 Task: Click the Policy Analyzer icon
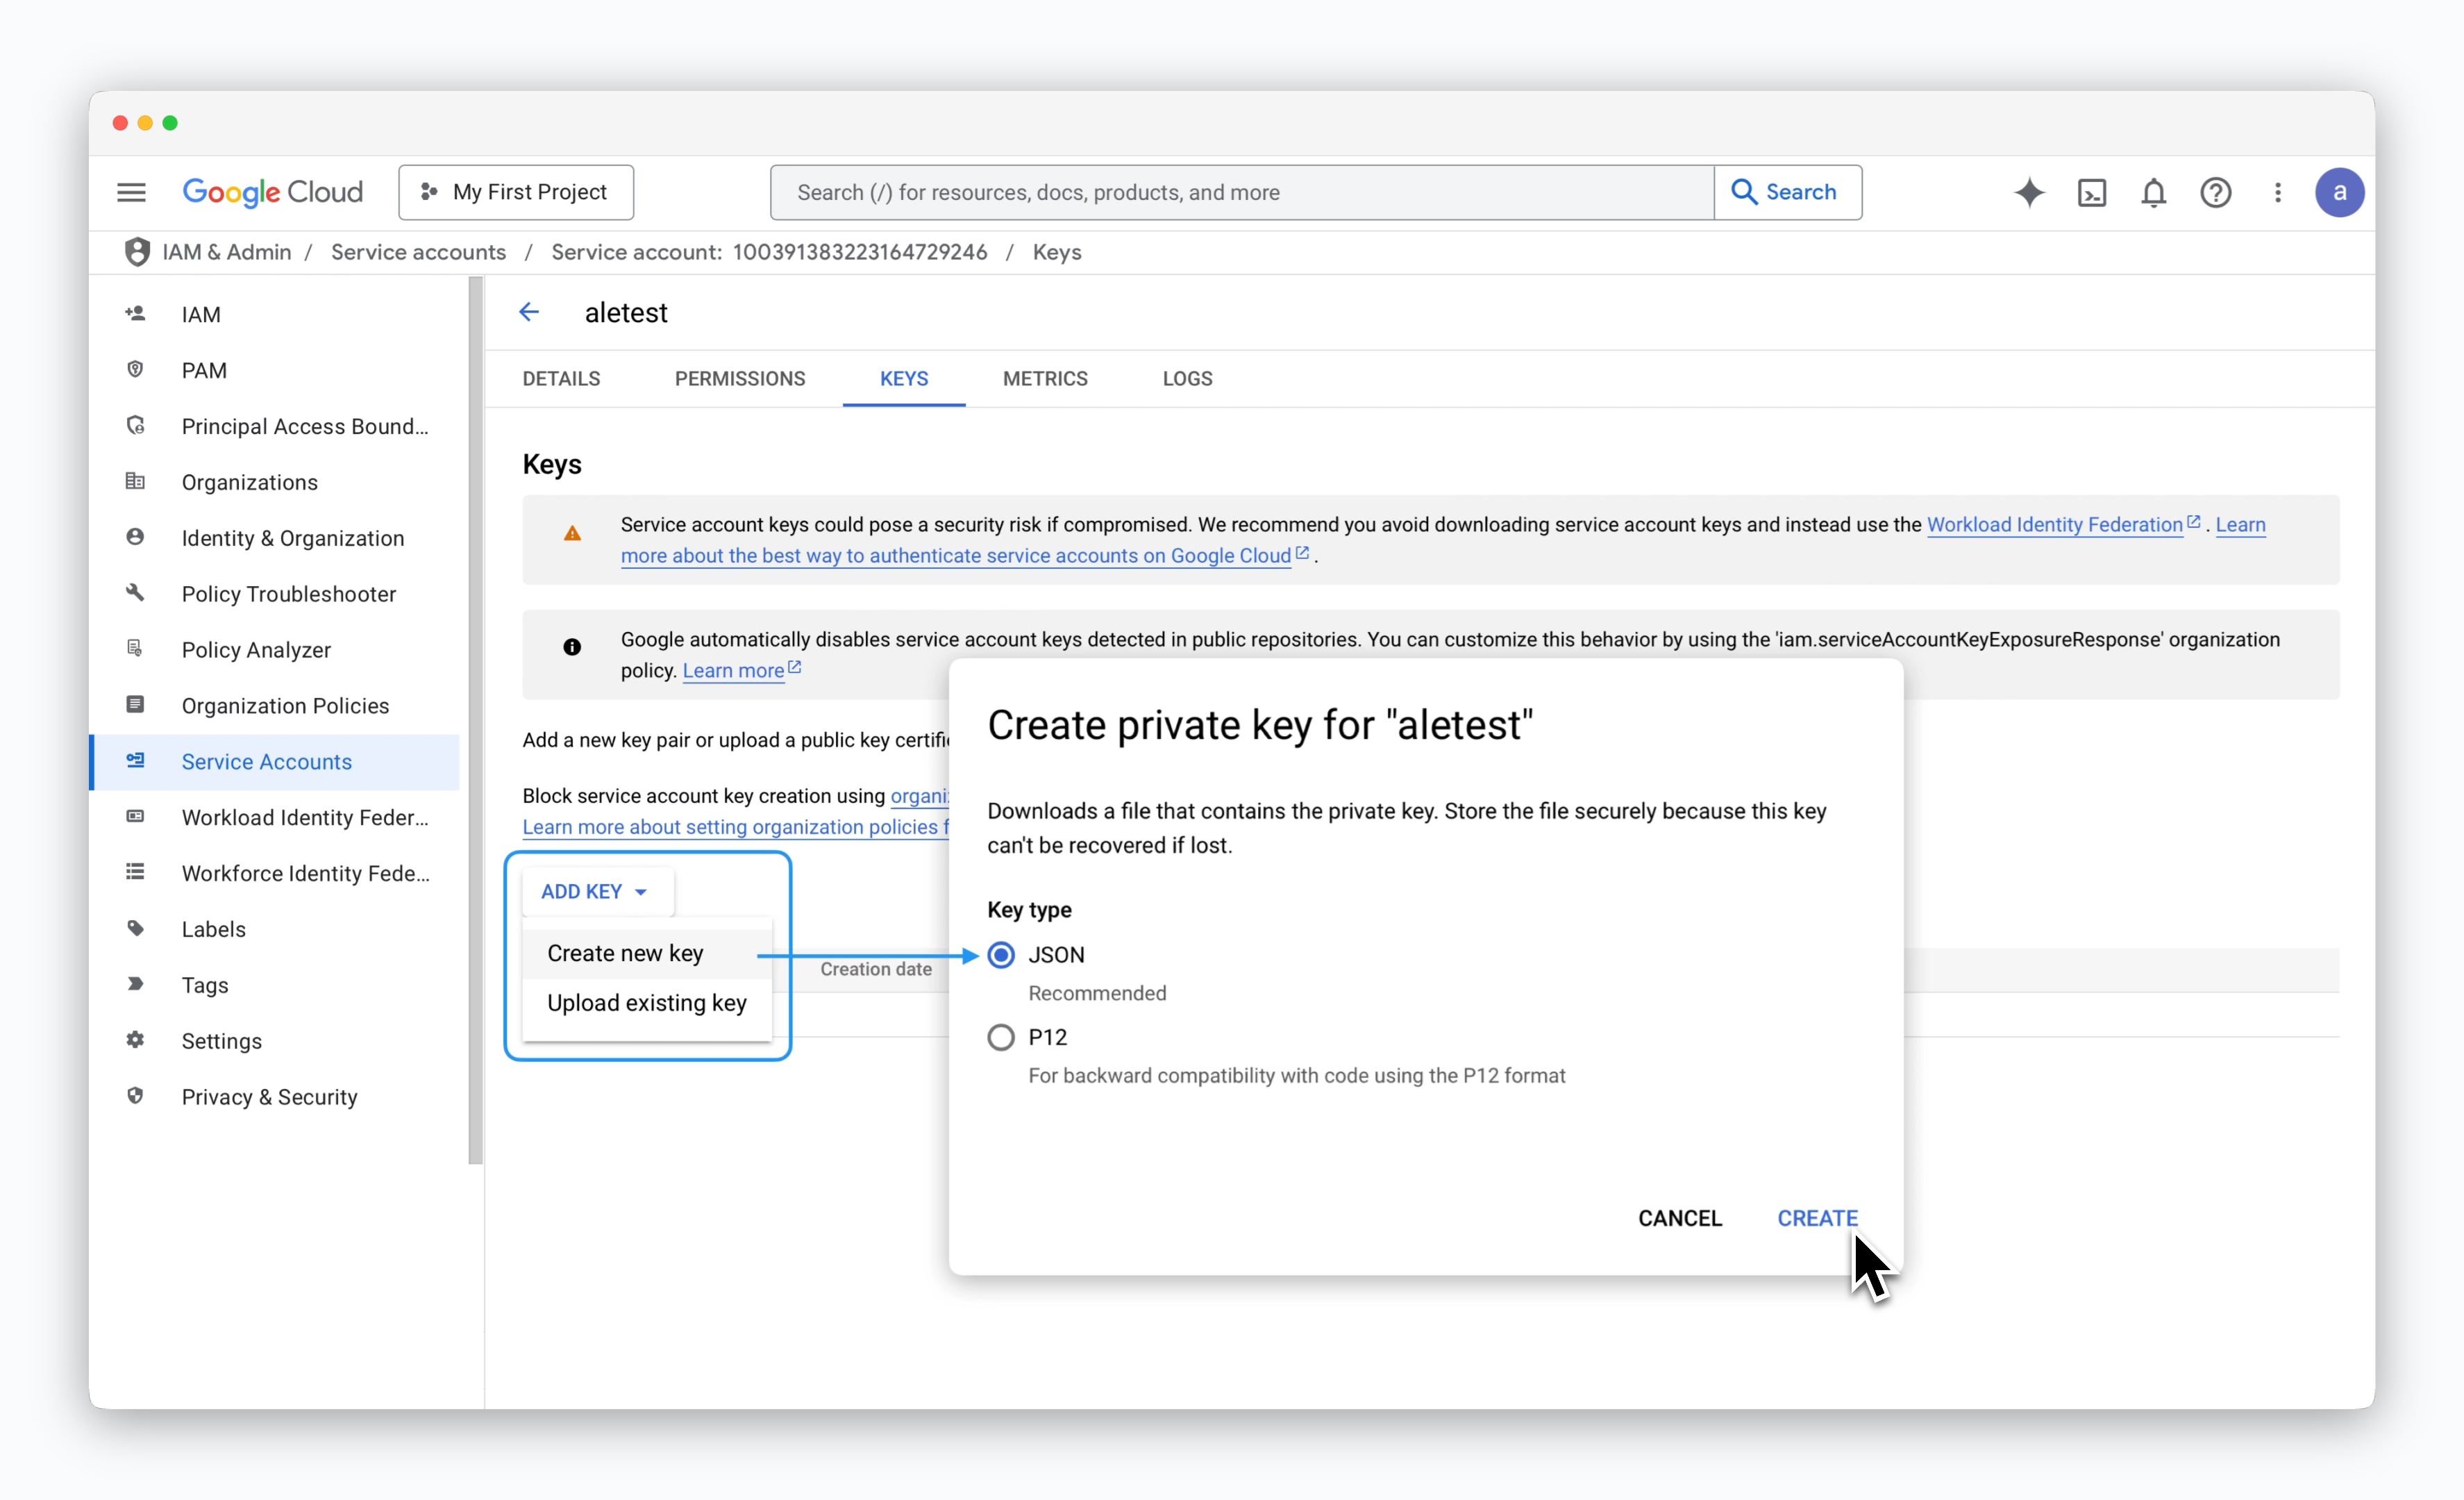(x=135, y=649)
